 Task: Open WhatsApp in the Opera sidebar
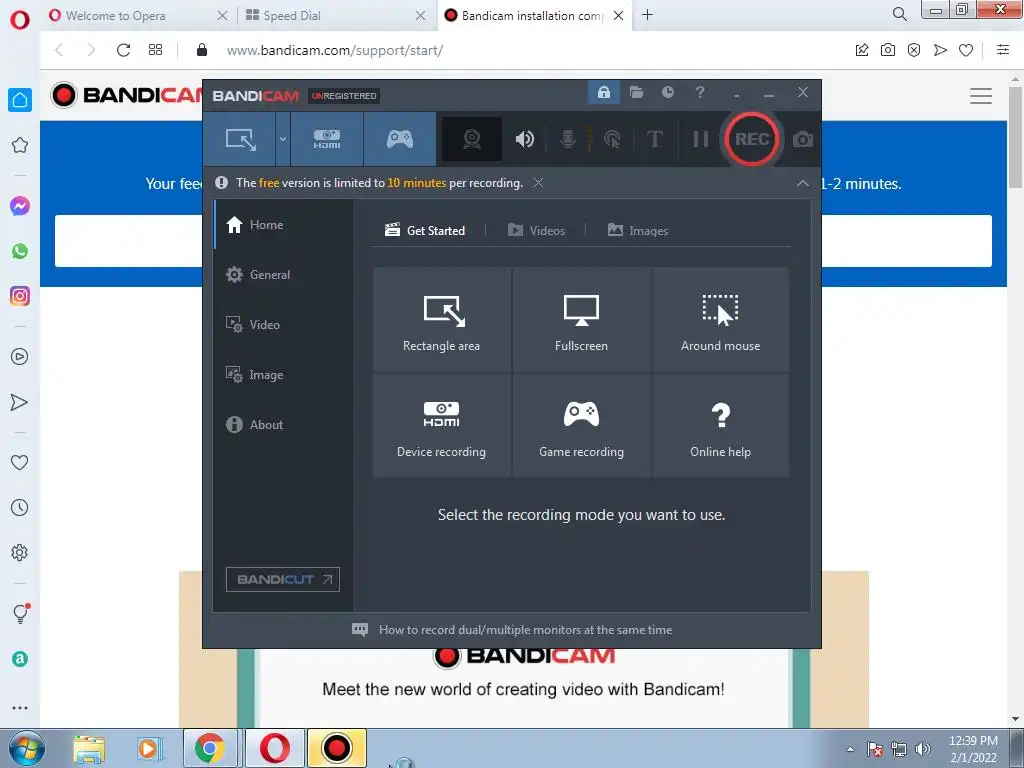(20, 251)
